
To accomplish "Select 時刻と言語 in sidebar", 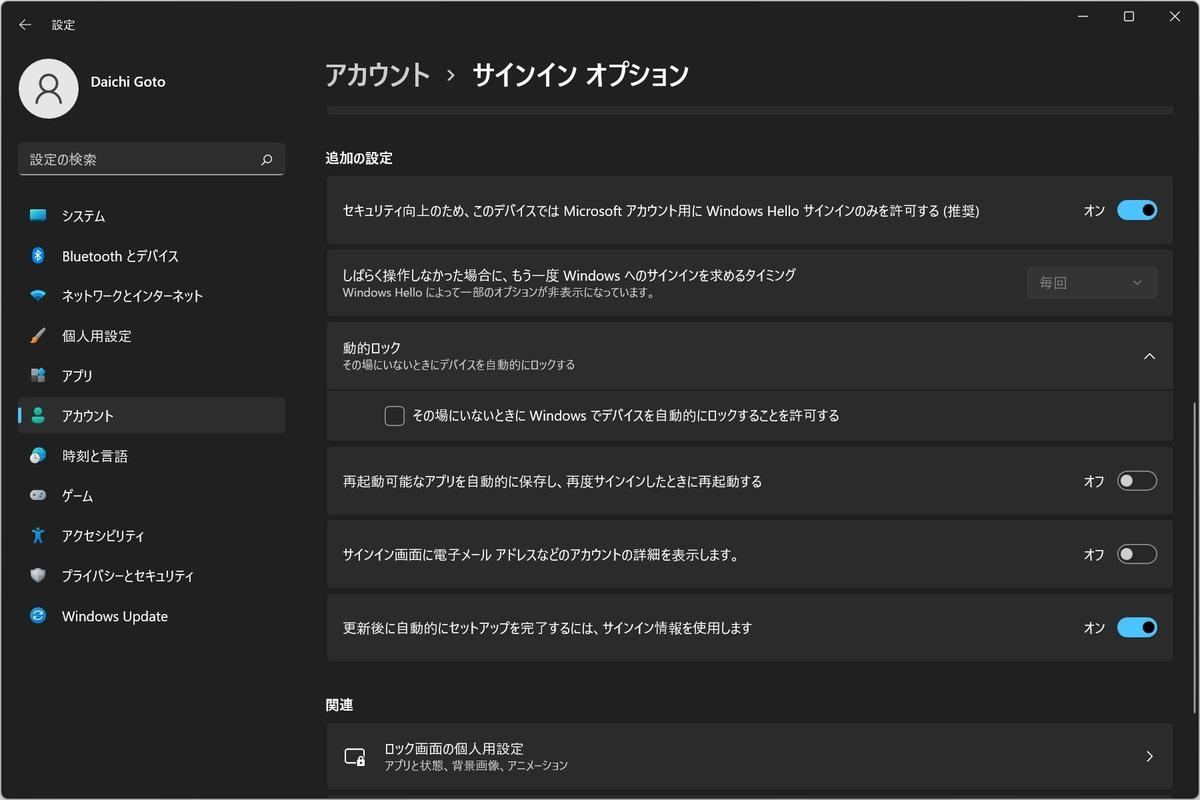I will click(152, 456).
